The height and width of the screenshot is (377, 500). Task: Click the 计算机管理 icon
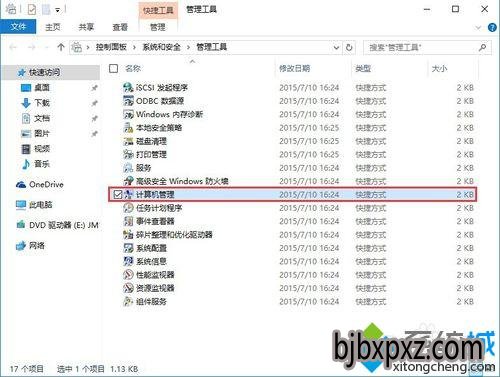(x=128, y=194)
